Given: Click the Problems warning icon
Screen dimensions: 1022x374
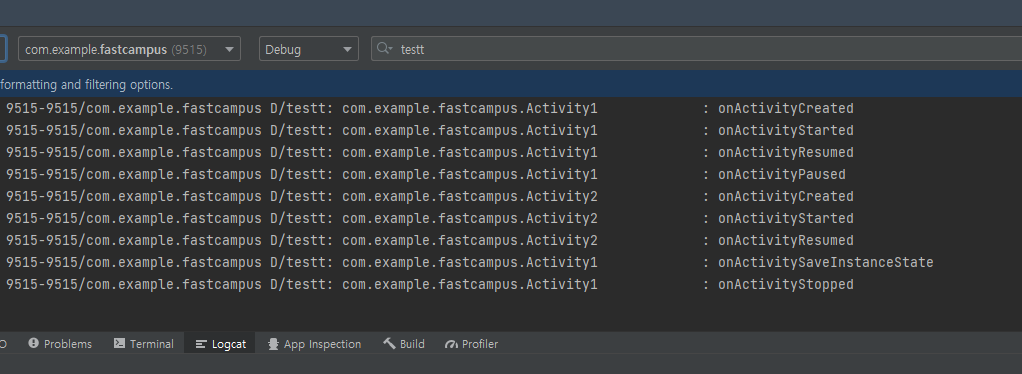Looking at the screenshot, I should pyautogui.click(x=33, y=343).
